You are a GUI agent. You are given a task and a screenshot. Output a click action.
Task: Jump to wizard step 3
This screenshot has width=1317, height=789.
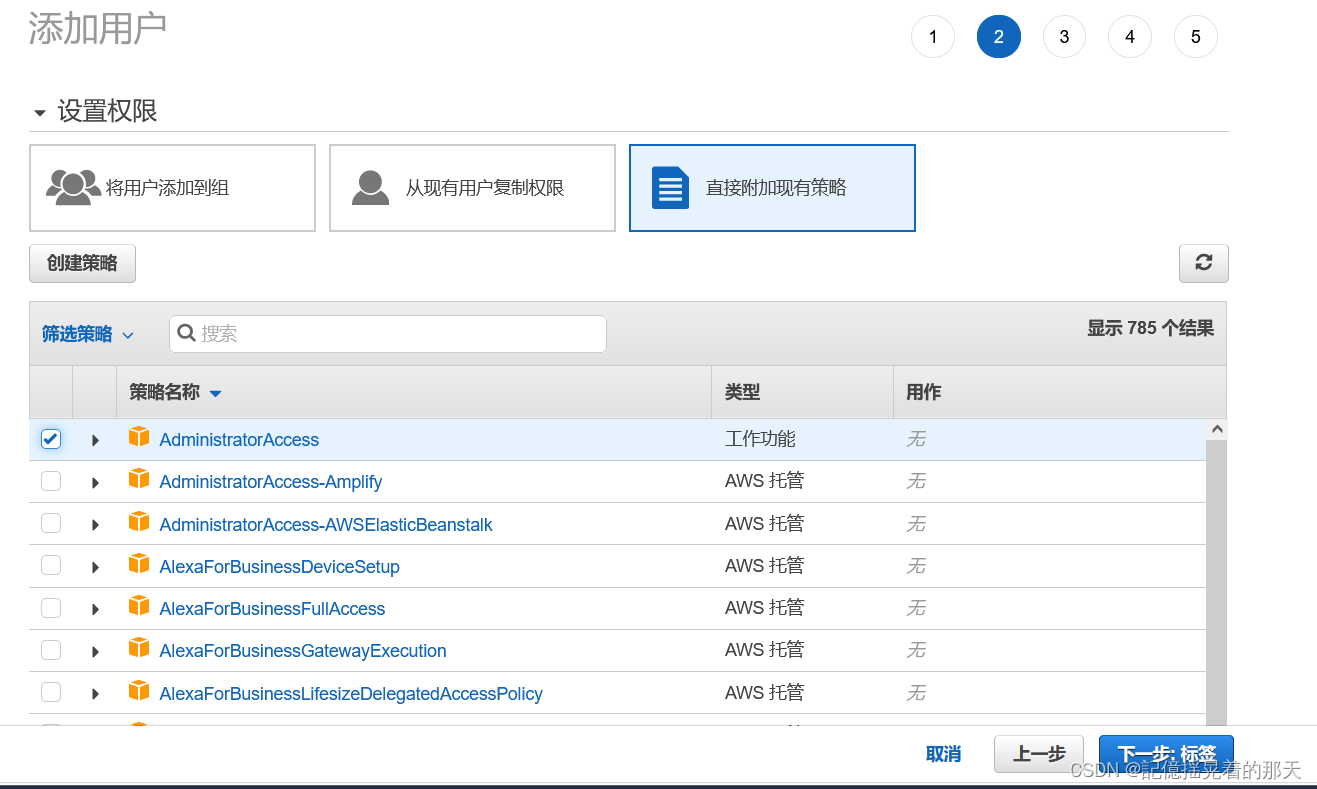[x=1064, y=37]
